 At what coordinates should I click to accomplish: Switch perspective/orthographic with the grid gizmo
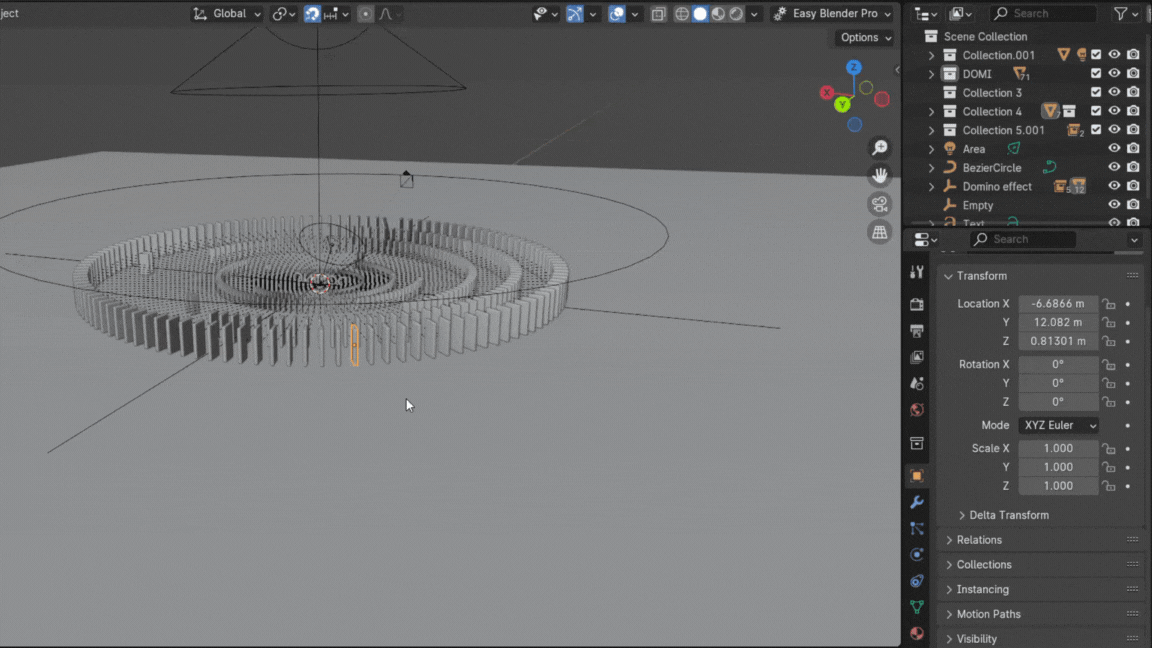(x=880, y=232)
